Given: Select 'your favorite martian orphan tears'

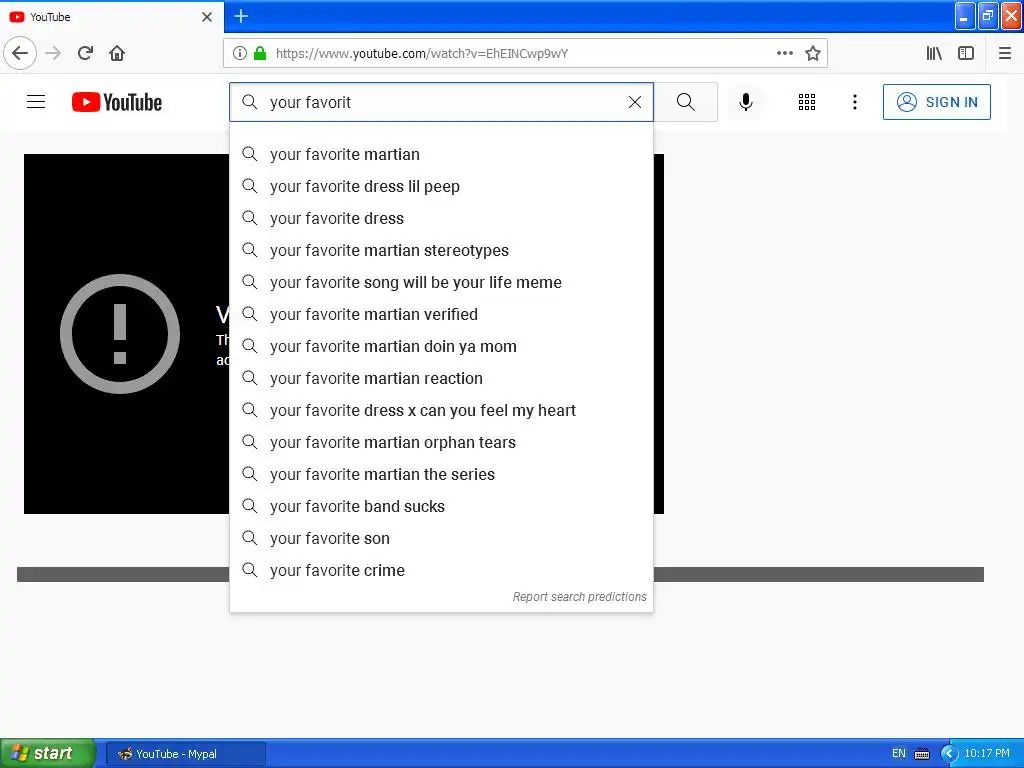Looking at the screenshot, I should [441, 442].
